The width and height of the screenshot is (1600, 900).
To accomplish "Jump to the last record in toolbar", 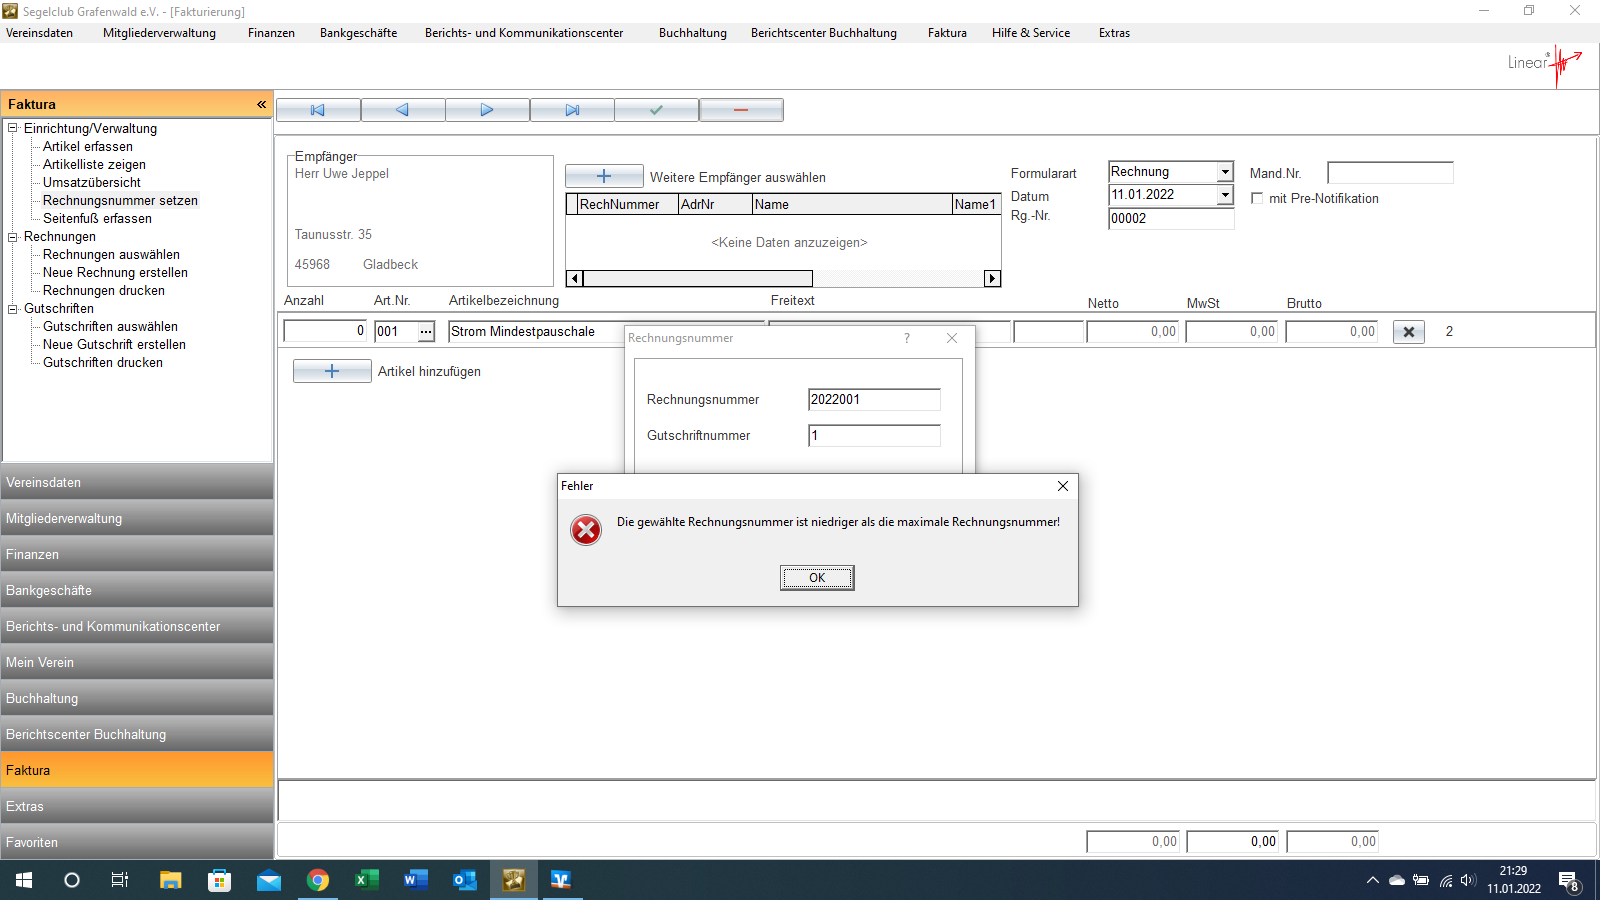I will 572,110.
